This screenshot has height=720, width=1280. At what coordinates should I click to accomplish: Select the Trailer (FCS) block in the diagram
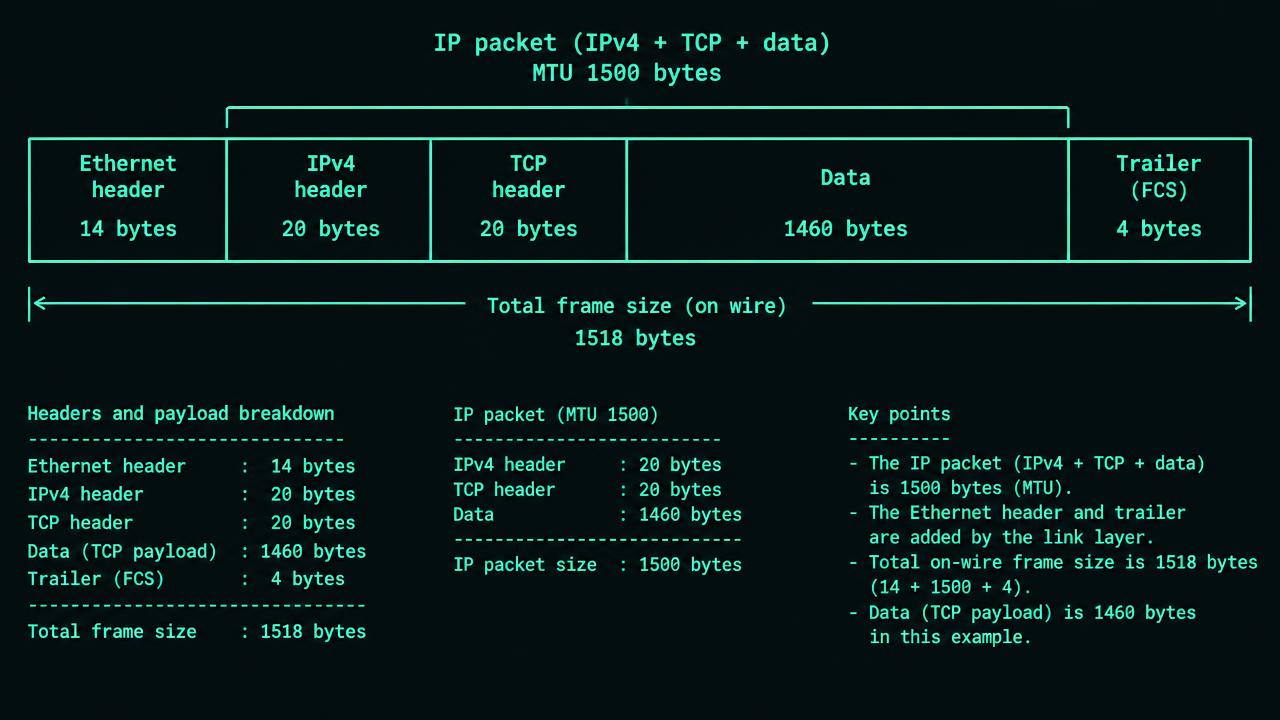(1160, 200)
